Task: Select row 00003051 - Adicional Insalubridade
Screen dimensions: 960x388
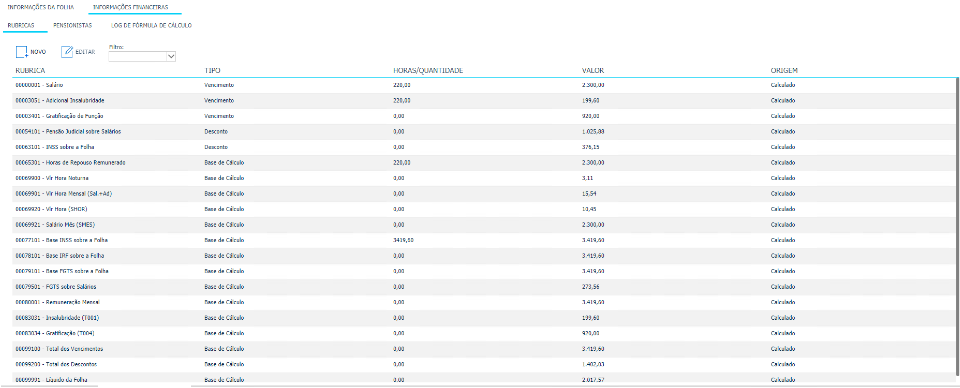Action: [x=484, y=100]
